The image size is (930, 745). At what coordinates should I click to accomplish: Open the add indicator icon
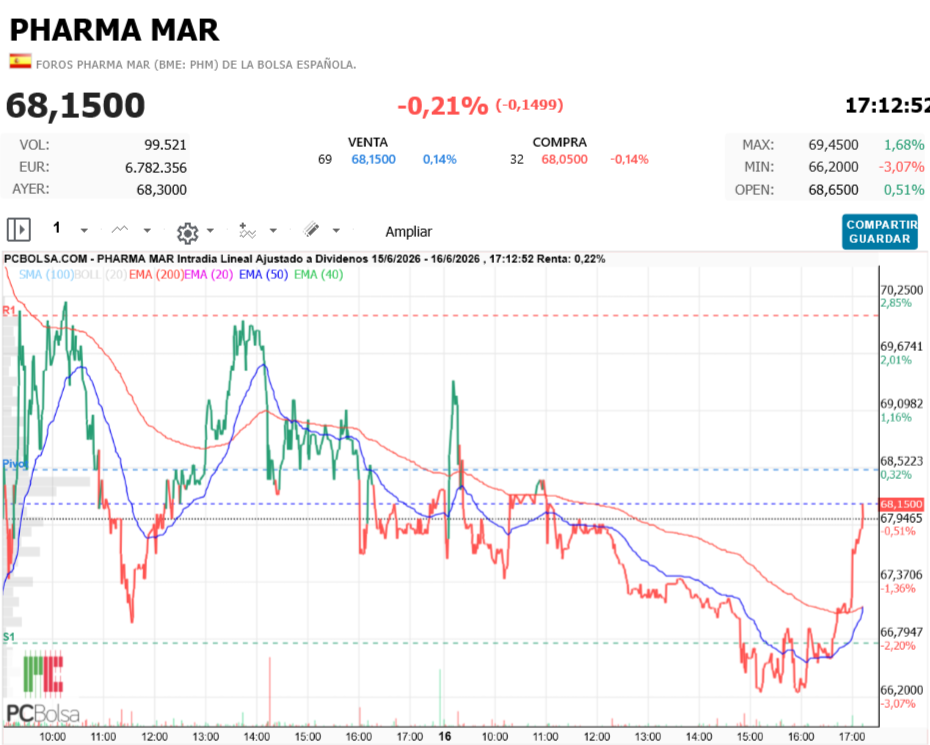[247, 230]
